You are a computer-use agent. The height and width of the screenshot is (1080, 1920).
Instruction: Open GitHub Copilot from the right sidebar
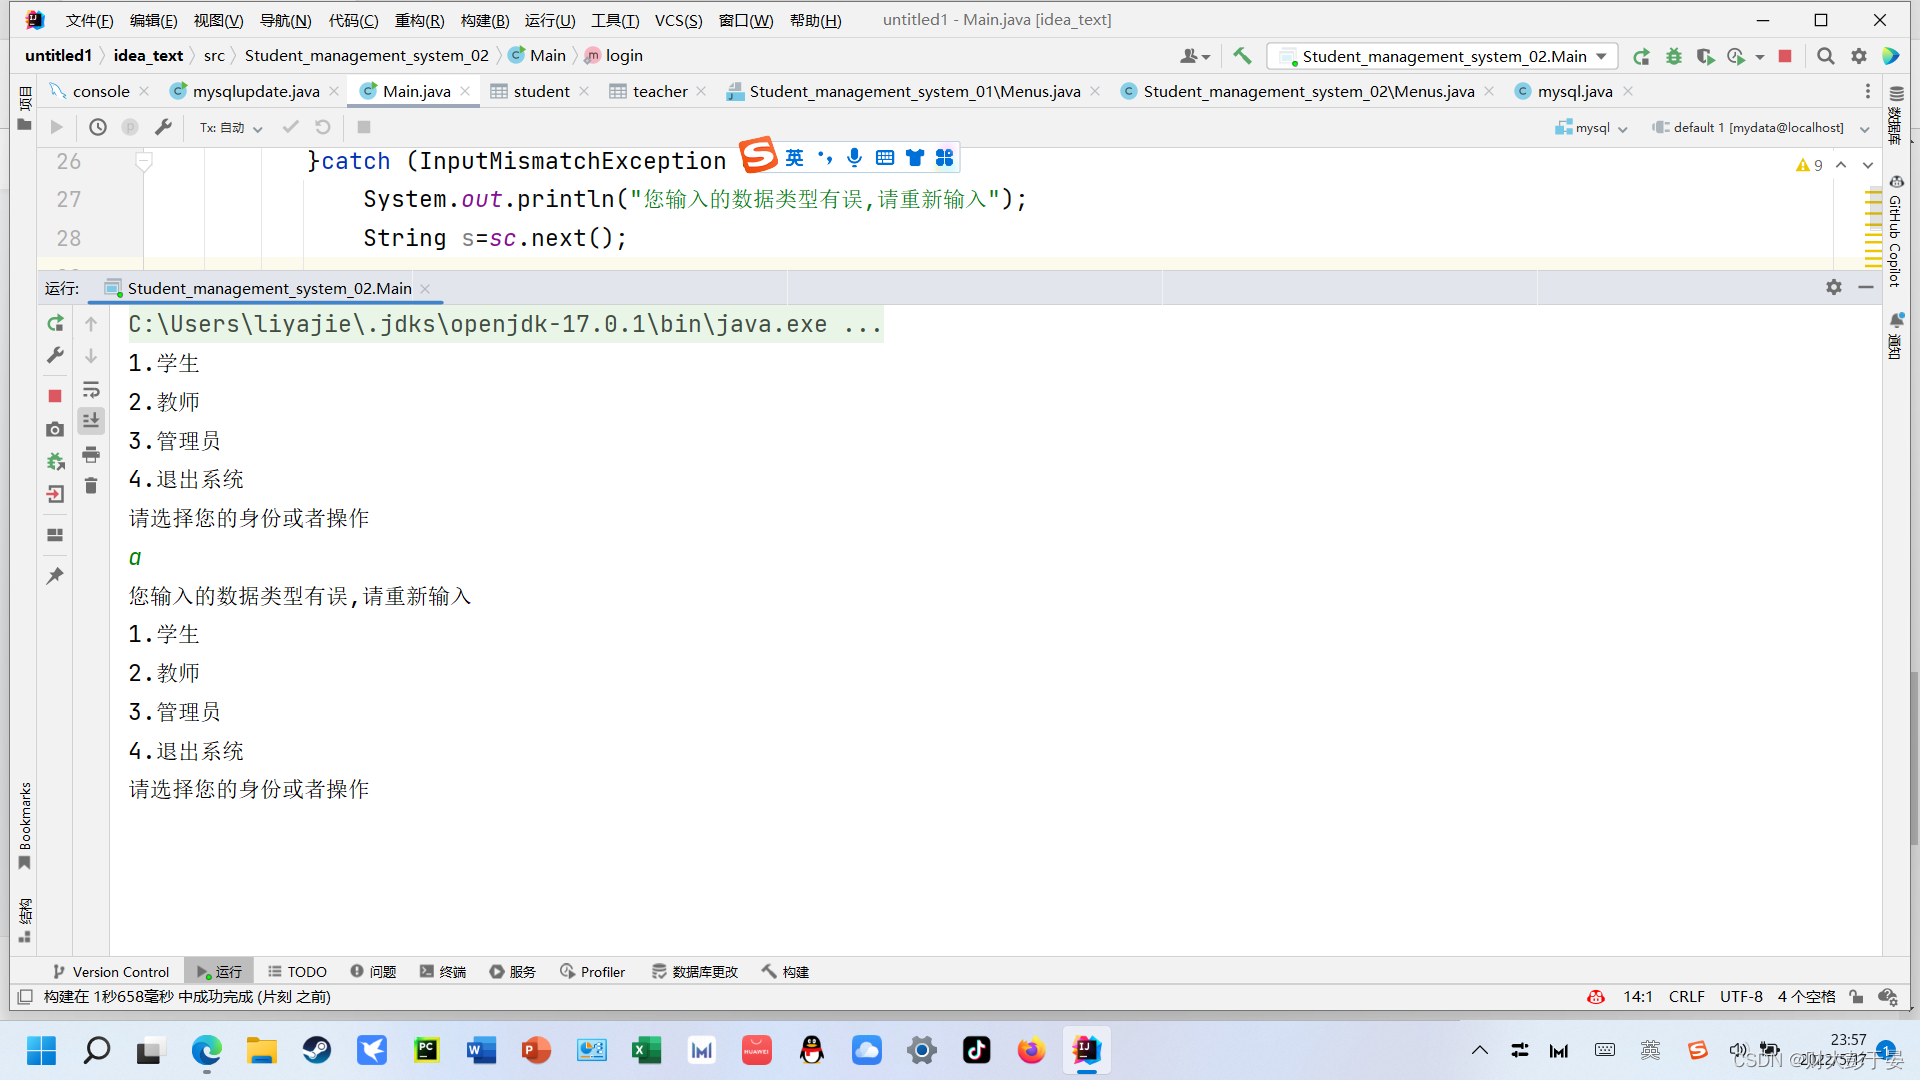pos(1897,237)
